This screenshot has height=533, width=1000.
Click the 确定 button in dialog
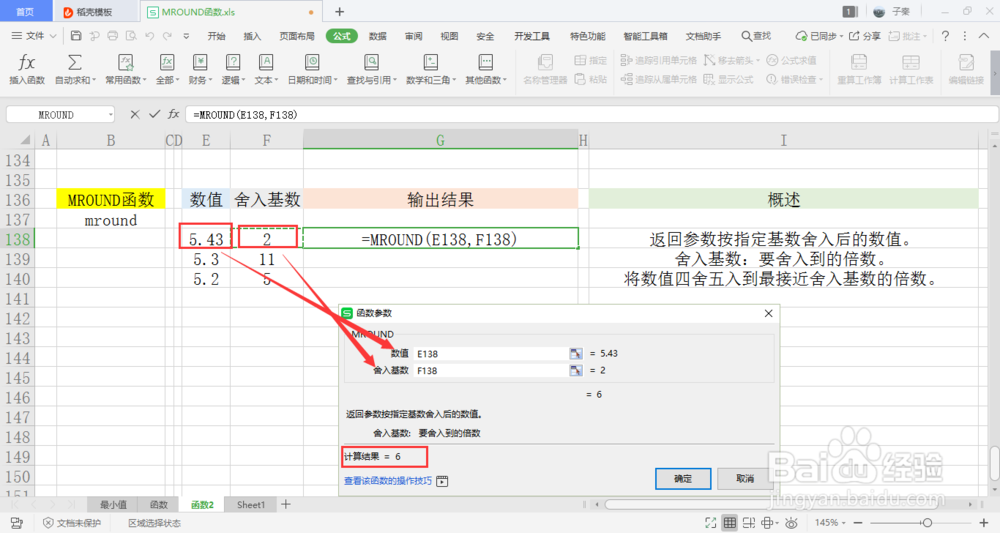pos(683,479)
